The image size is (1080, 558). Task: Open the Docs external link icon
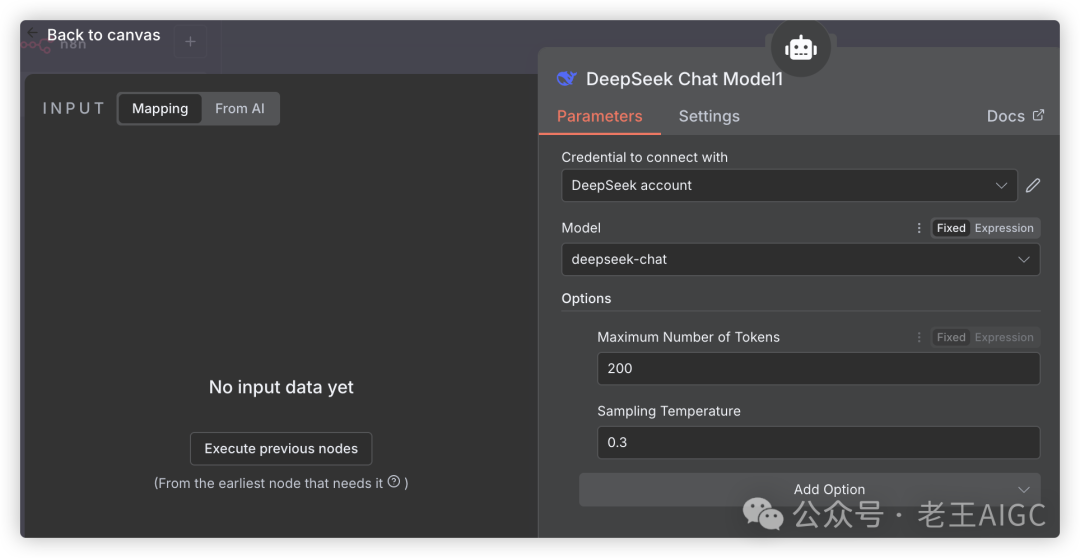1038,115
